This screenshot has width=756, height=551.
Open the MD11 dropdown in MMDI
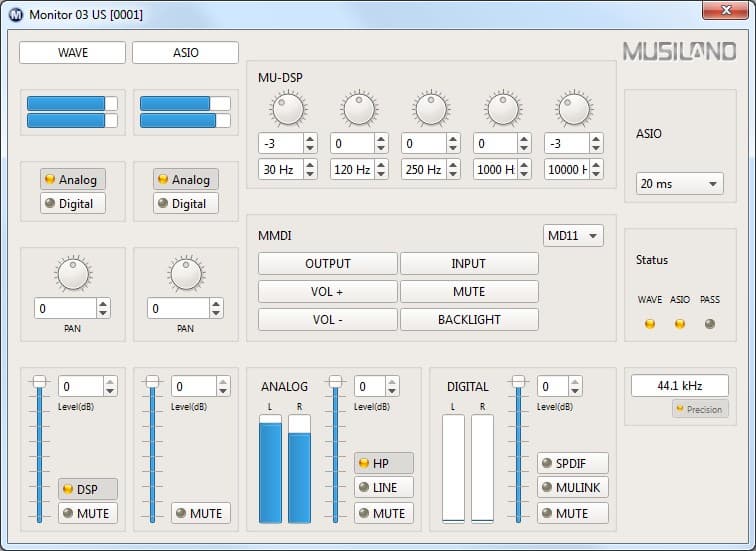tap(573, 236)
